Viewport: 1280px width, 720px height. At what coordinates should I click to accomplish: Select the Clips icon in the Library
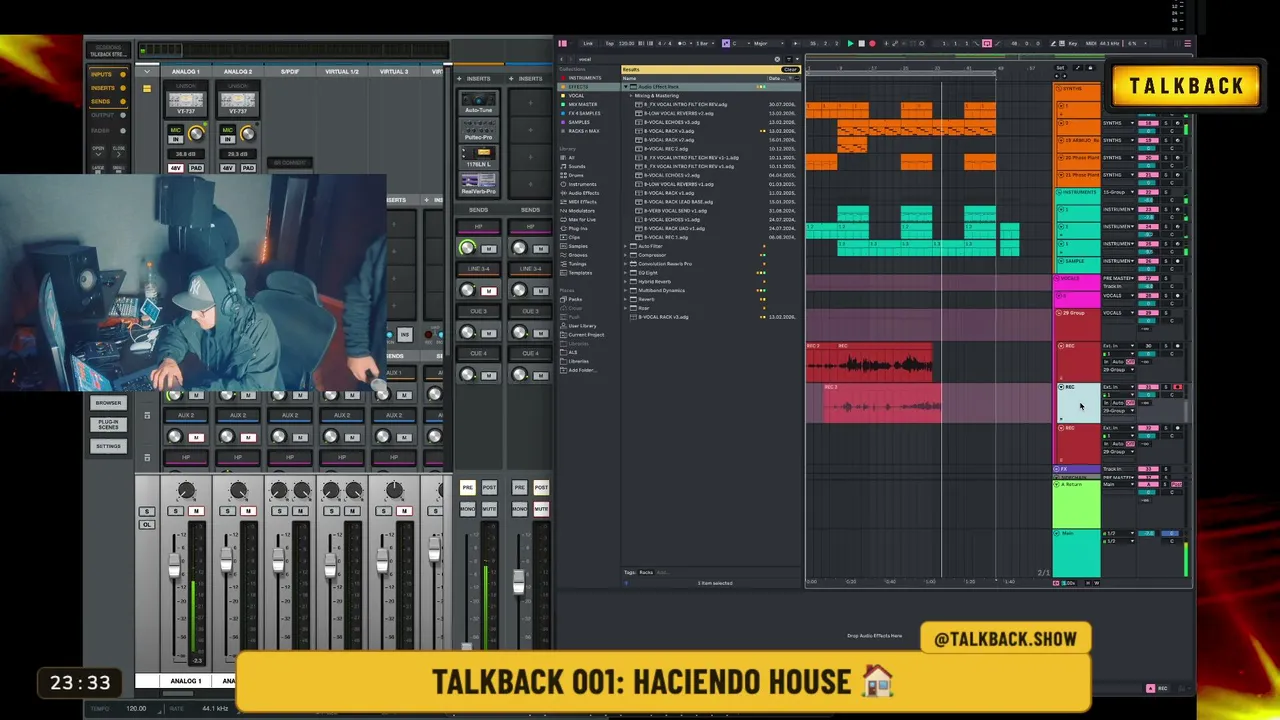point(564,237)
